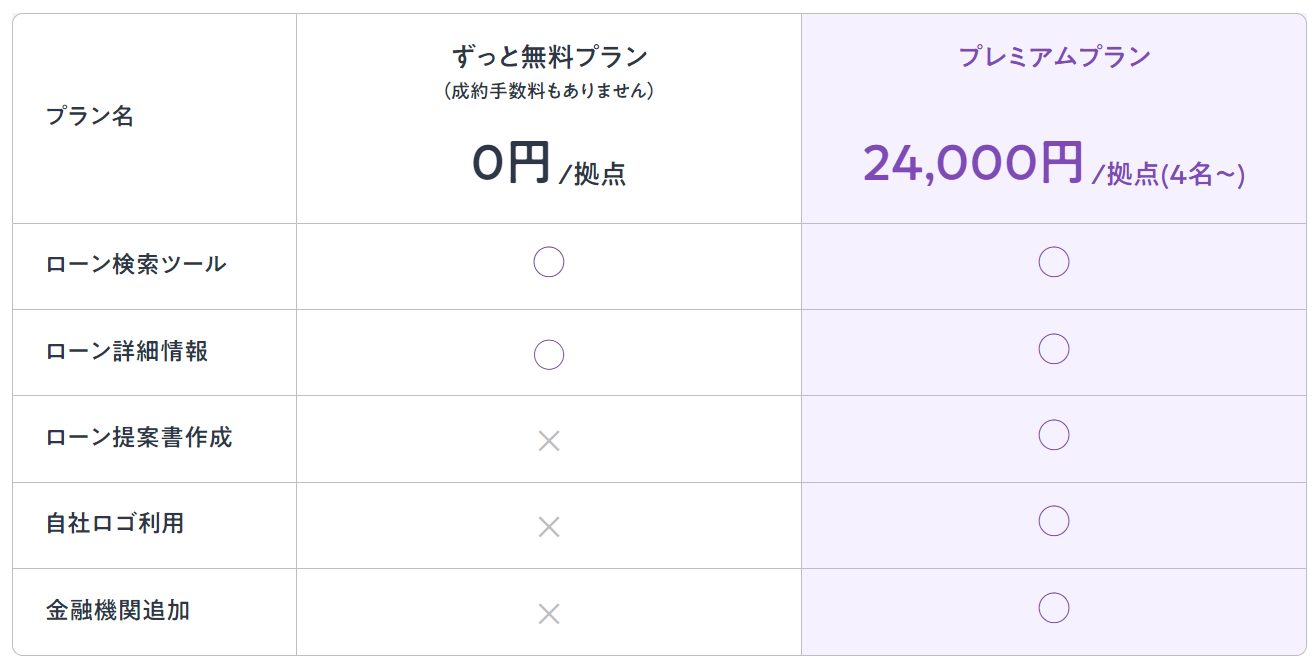Click the premium plan circle for 自社ロゴ利用
Viewport: 1316px width, 666px height.
click(x=1054, y=521)
